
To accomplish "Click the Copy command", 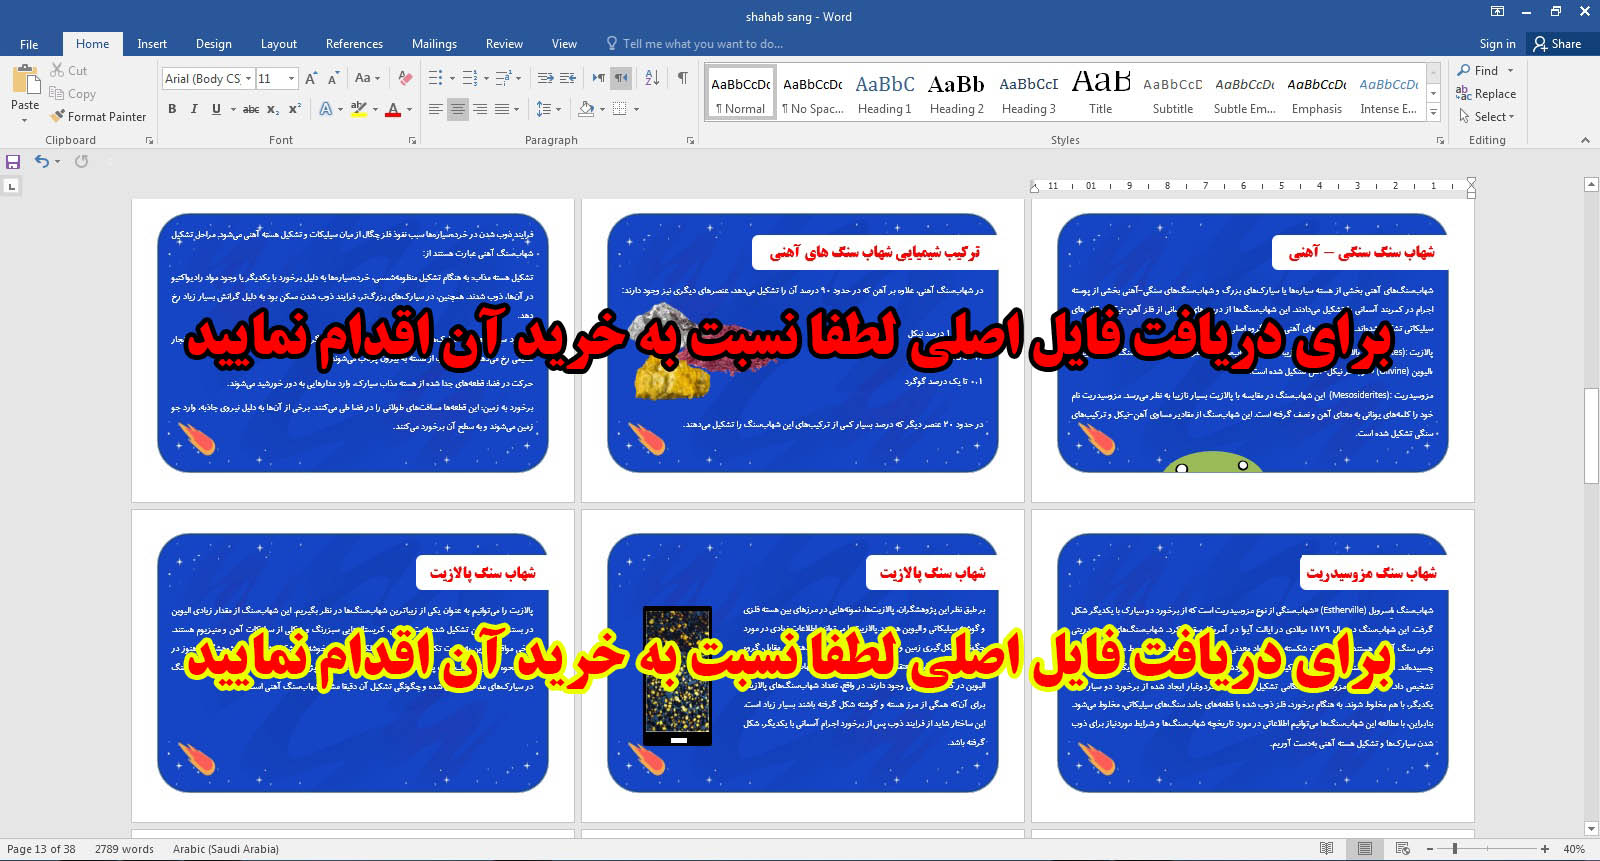I will (73, 94).
